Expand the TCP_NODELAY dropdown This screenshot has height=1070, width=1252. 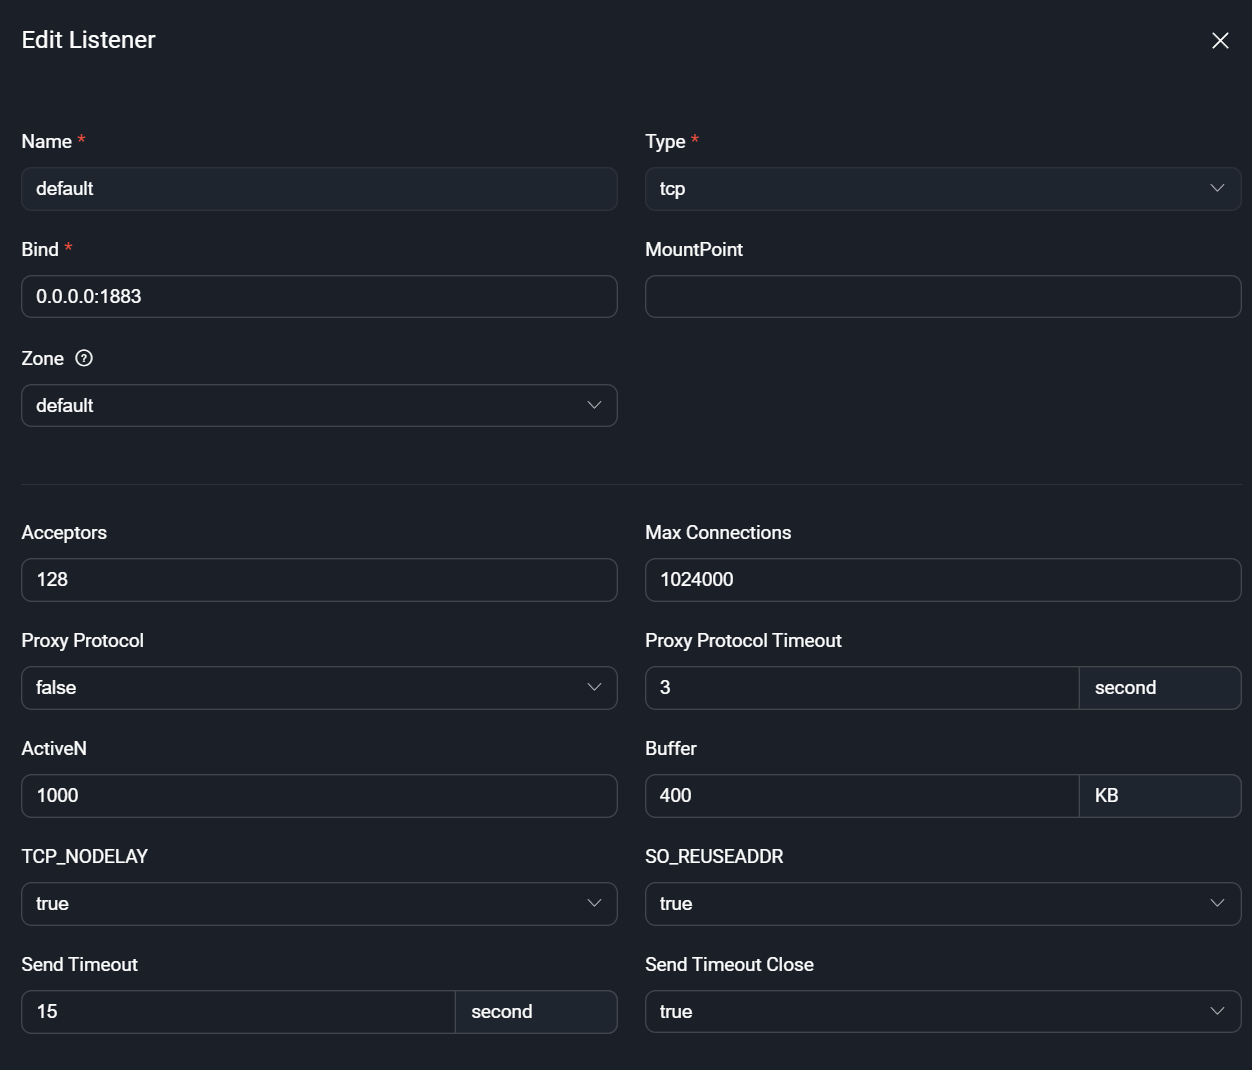click(319, 904)
